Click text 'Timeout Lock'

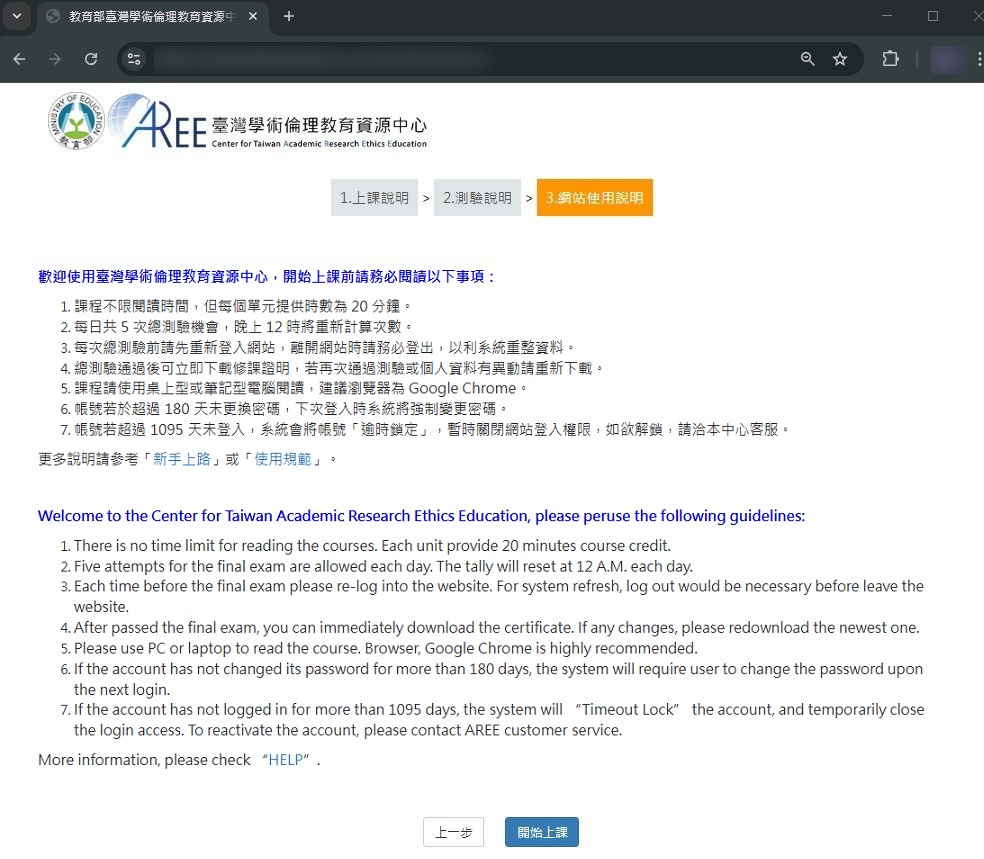pos(628,710)
